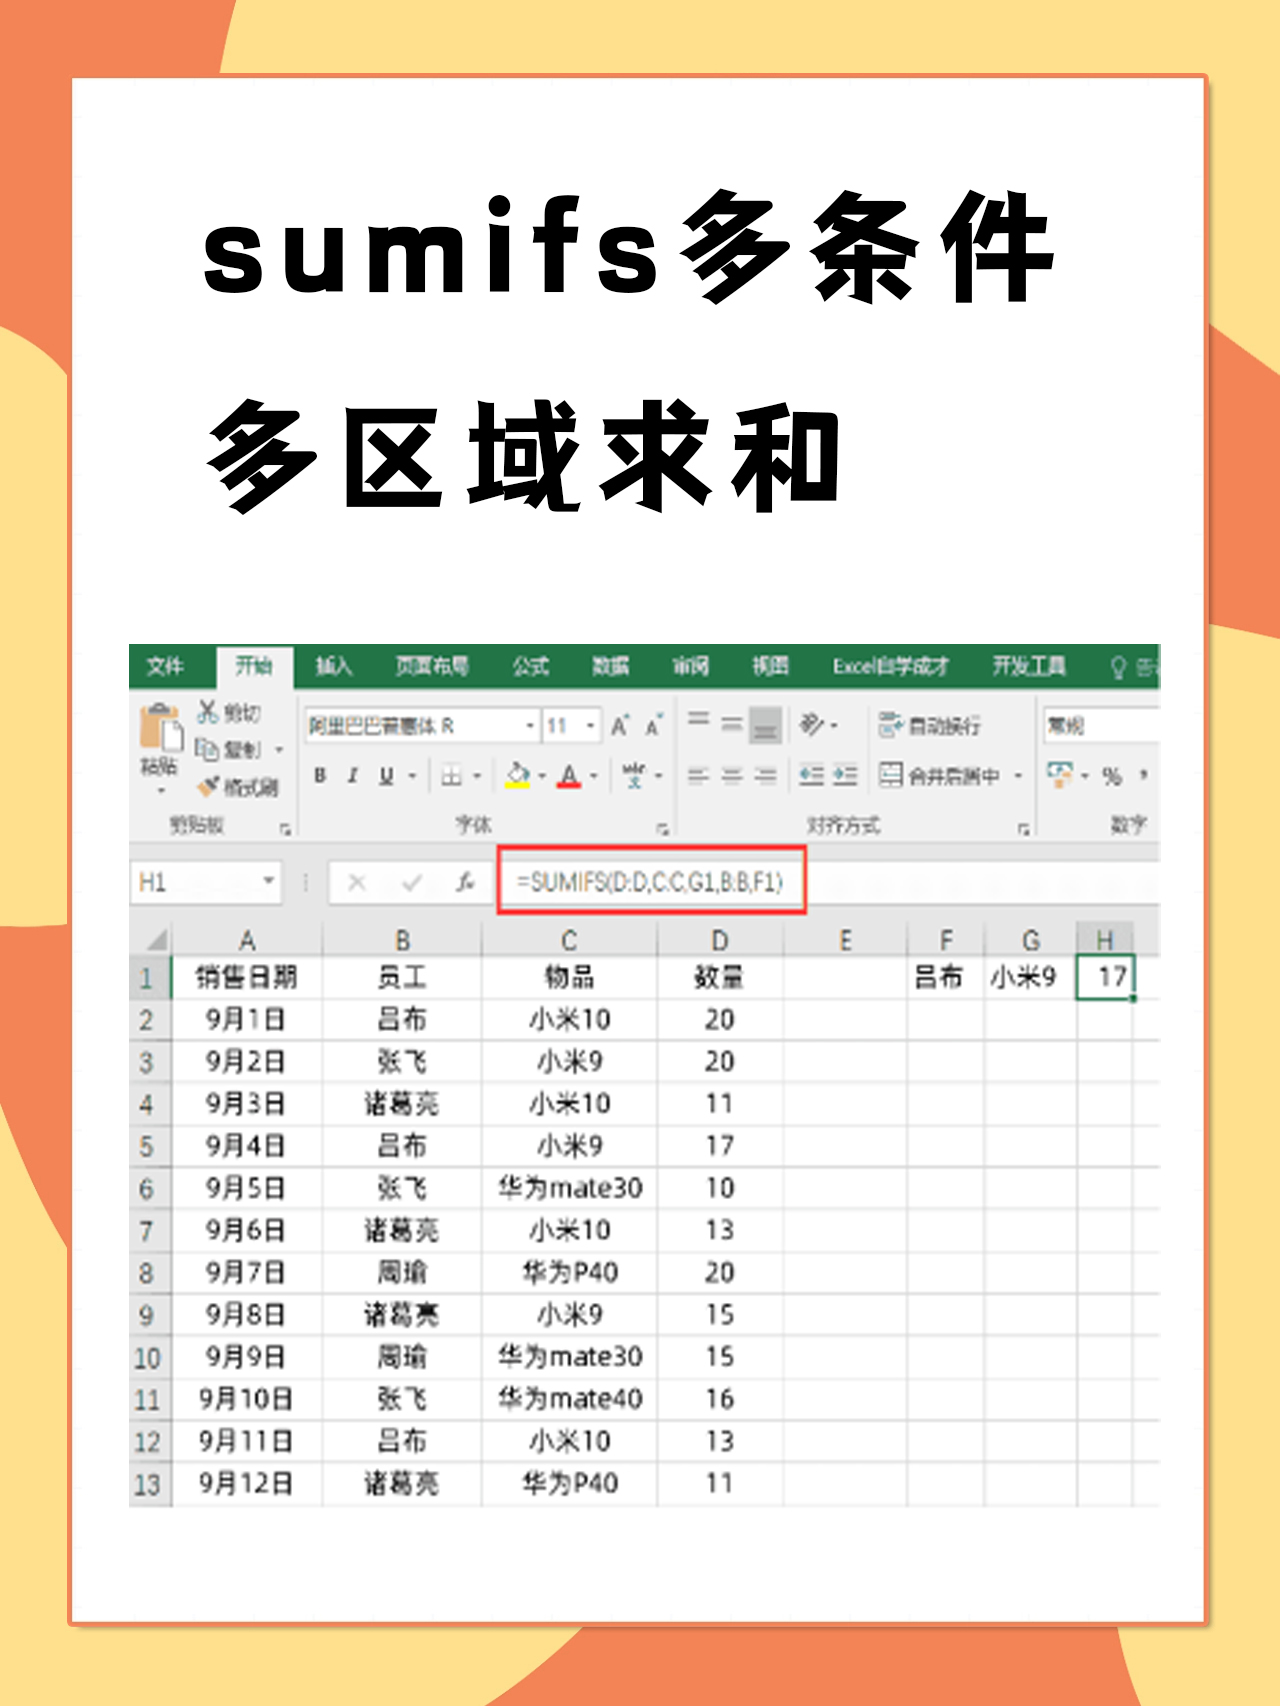Image resolution: width=1280 pixels, height=1706 pixels.
Task: Expand the font color dropdown arrow
Action: point(594,776)
